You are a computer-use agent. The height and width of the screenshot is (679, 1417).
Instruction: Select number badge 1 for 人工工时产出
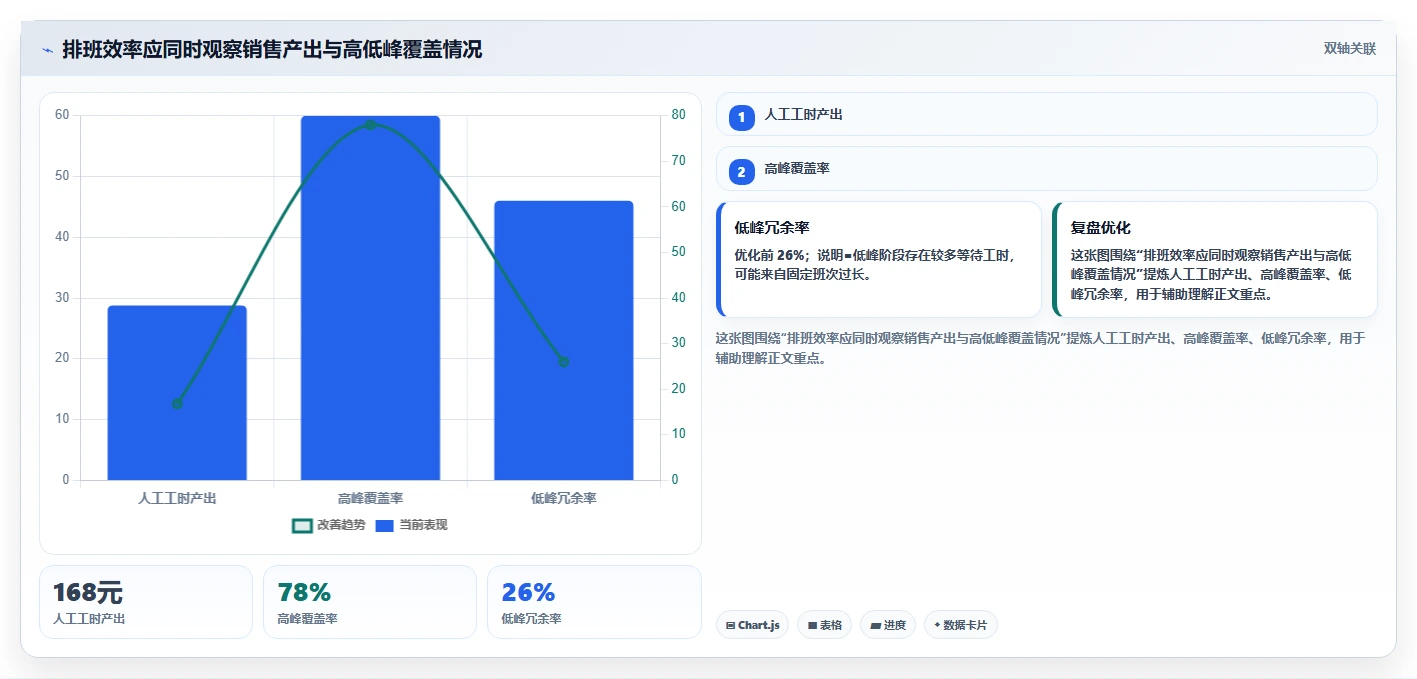741,117
